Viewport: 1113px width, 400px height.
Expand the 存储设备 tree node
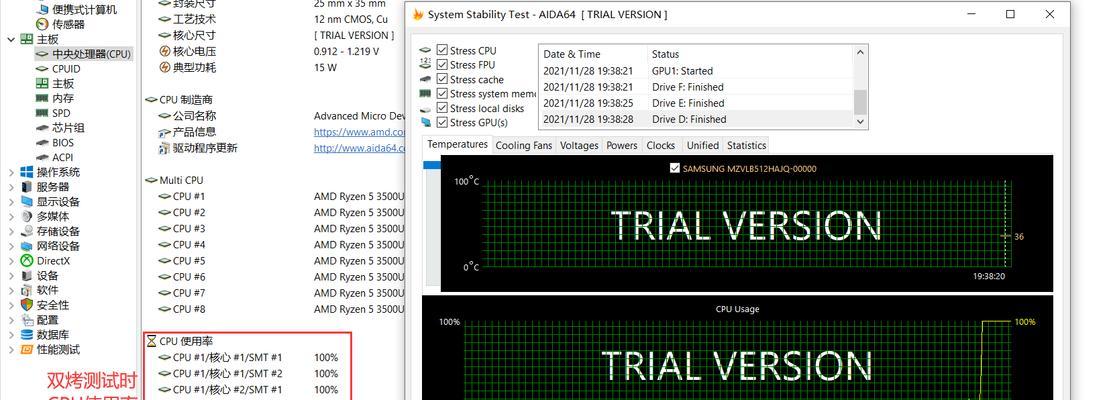tap(11, 231)
